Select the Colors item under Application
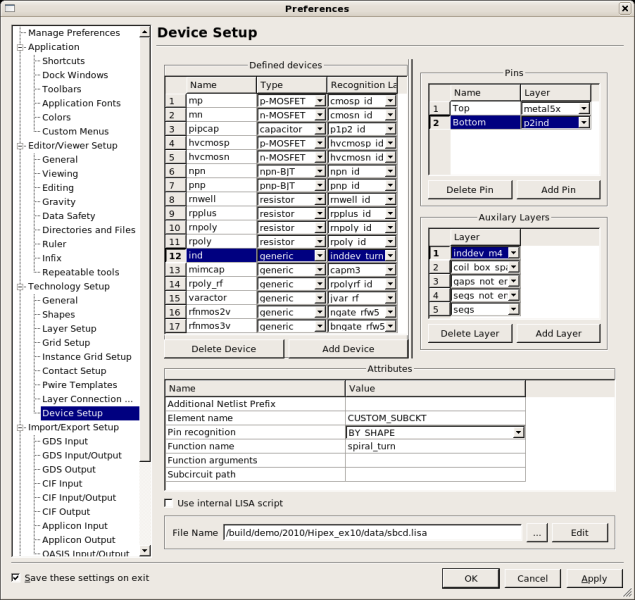Screen dimensions: 635x600 (x=56, y=117)
